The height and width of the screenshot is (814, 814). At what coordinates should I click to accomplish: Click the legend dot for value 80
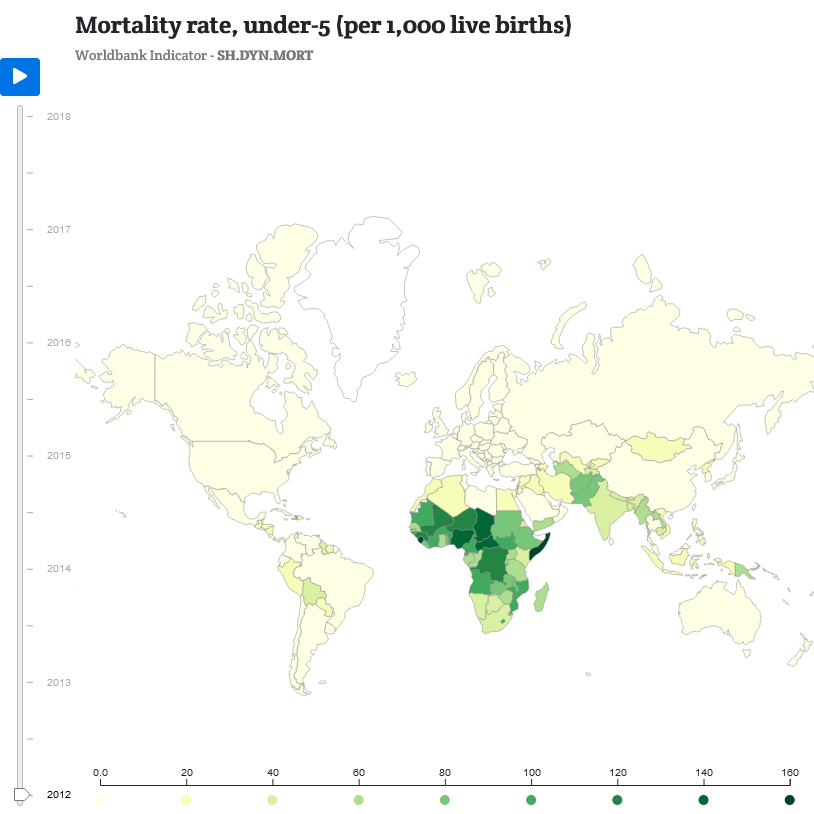[x=445, y=800]
